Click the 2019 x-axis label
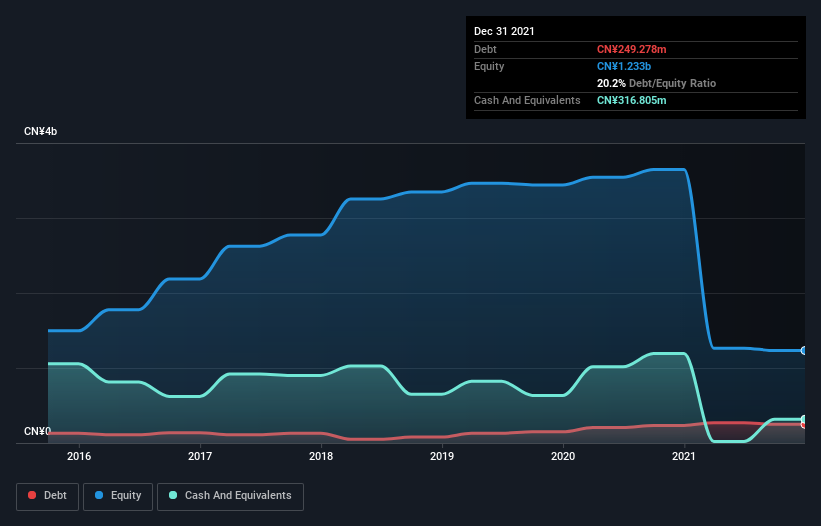821x526 pixels. coord(442,456)
